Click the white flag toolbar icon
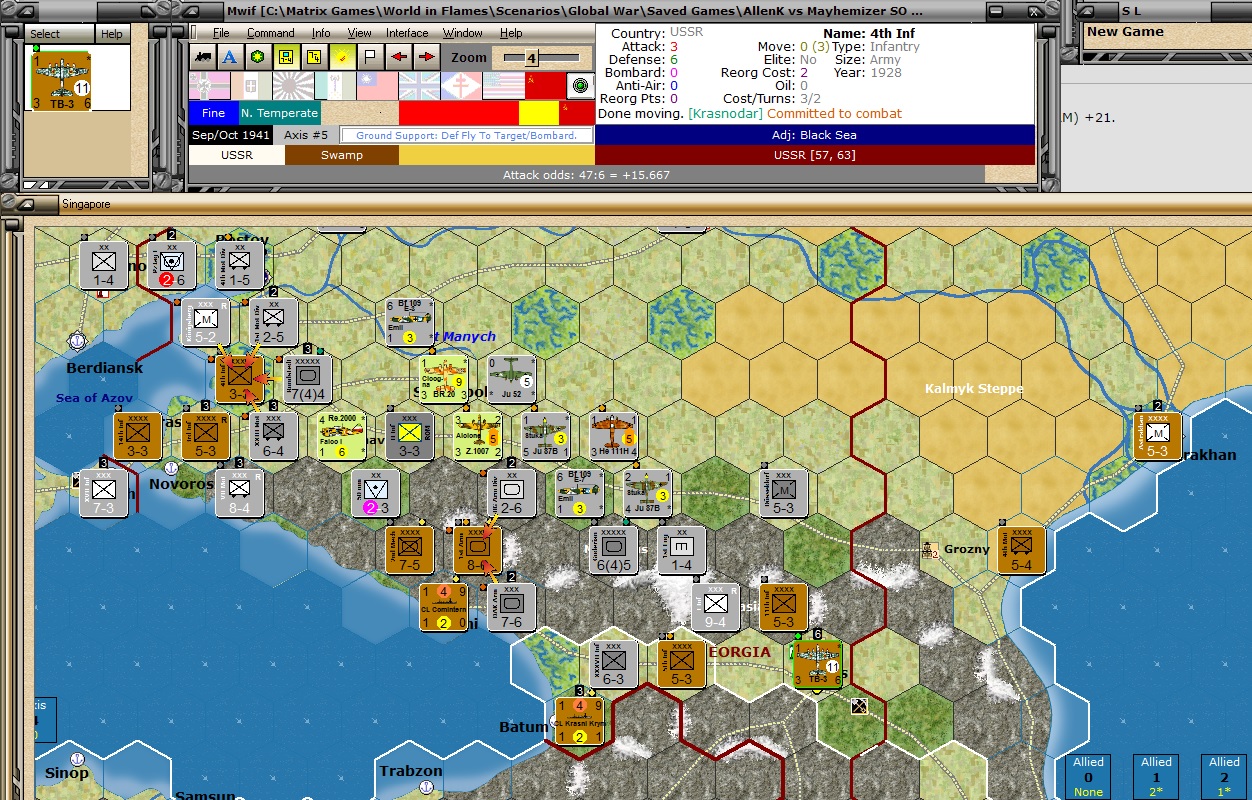The height and width of the screenshot is (800, 1252). (x=370, y=57)
